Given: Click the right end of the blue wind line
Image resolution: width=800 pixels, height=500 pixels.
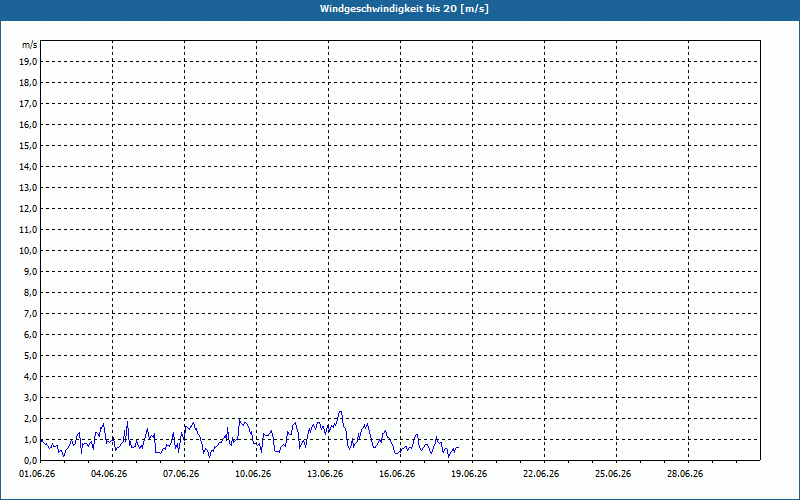Looking at the screenshot, I should pyautogui.click(x=458, y=447).
